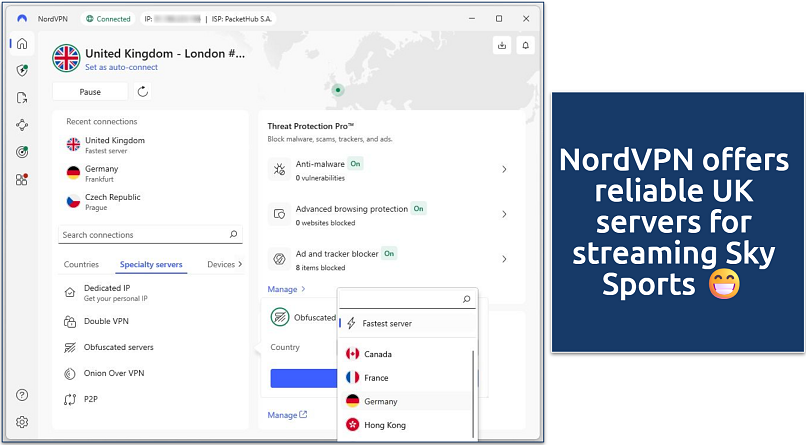Show more tabs arrow after Devices
The height and width of the screenshot is (445, 806).
coord(240,264)
